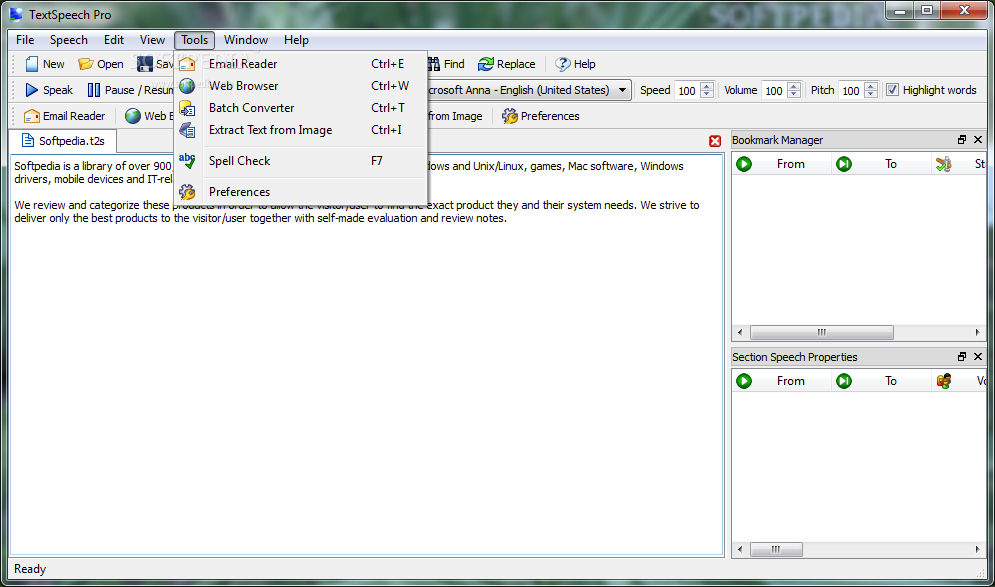
Task: Increase Pitch with up spinner arrow
Action: click(x=871, y=86)
